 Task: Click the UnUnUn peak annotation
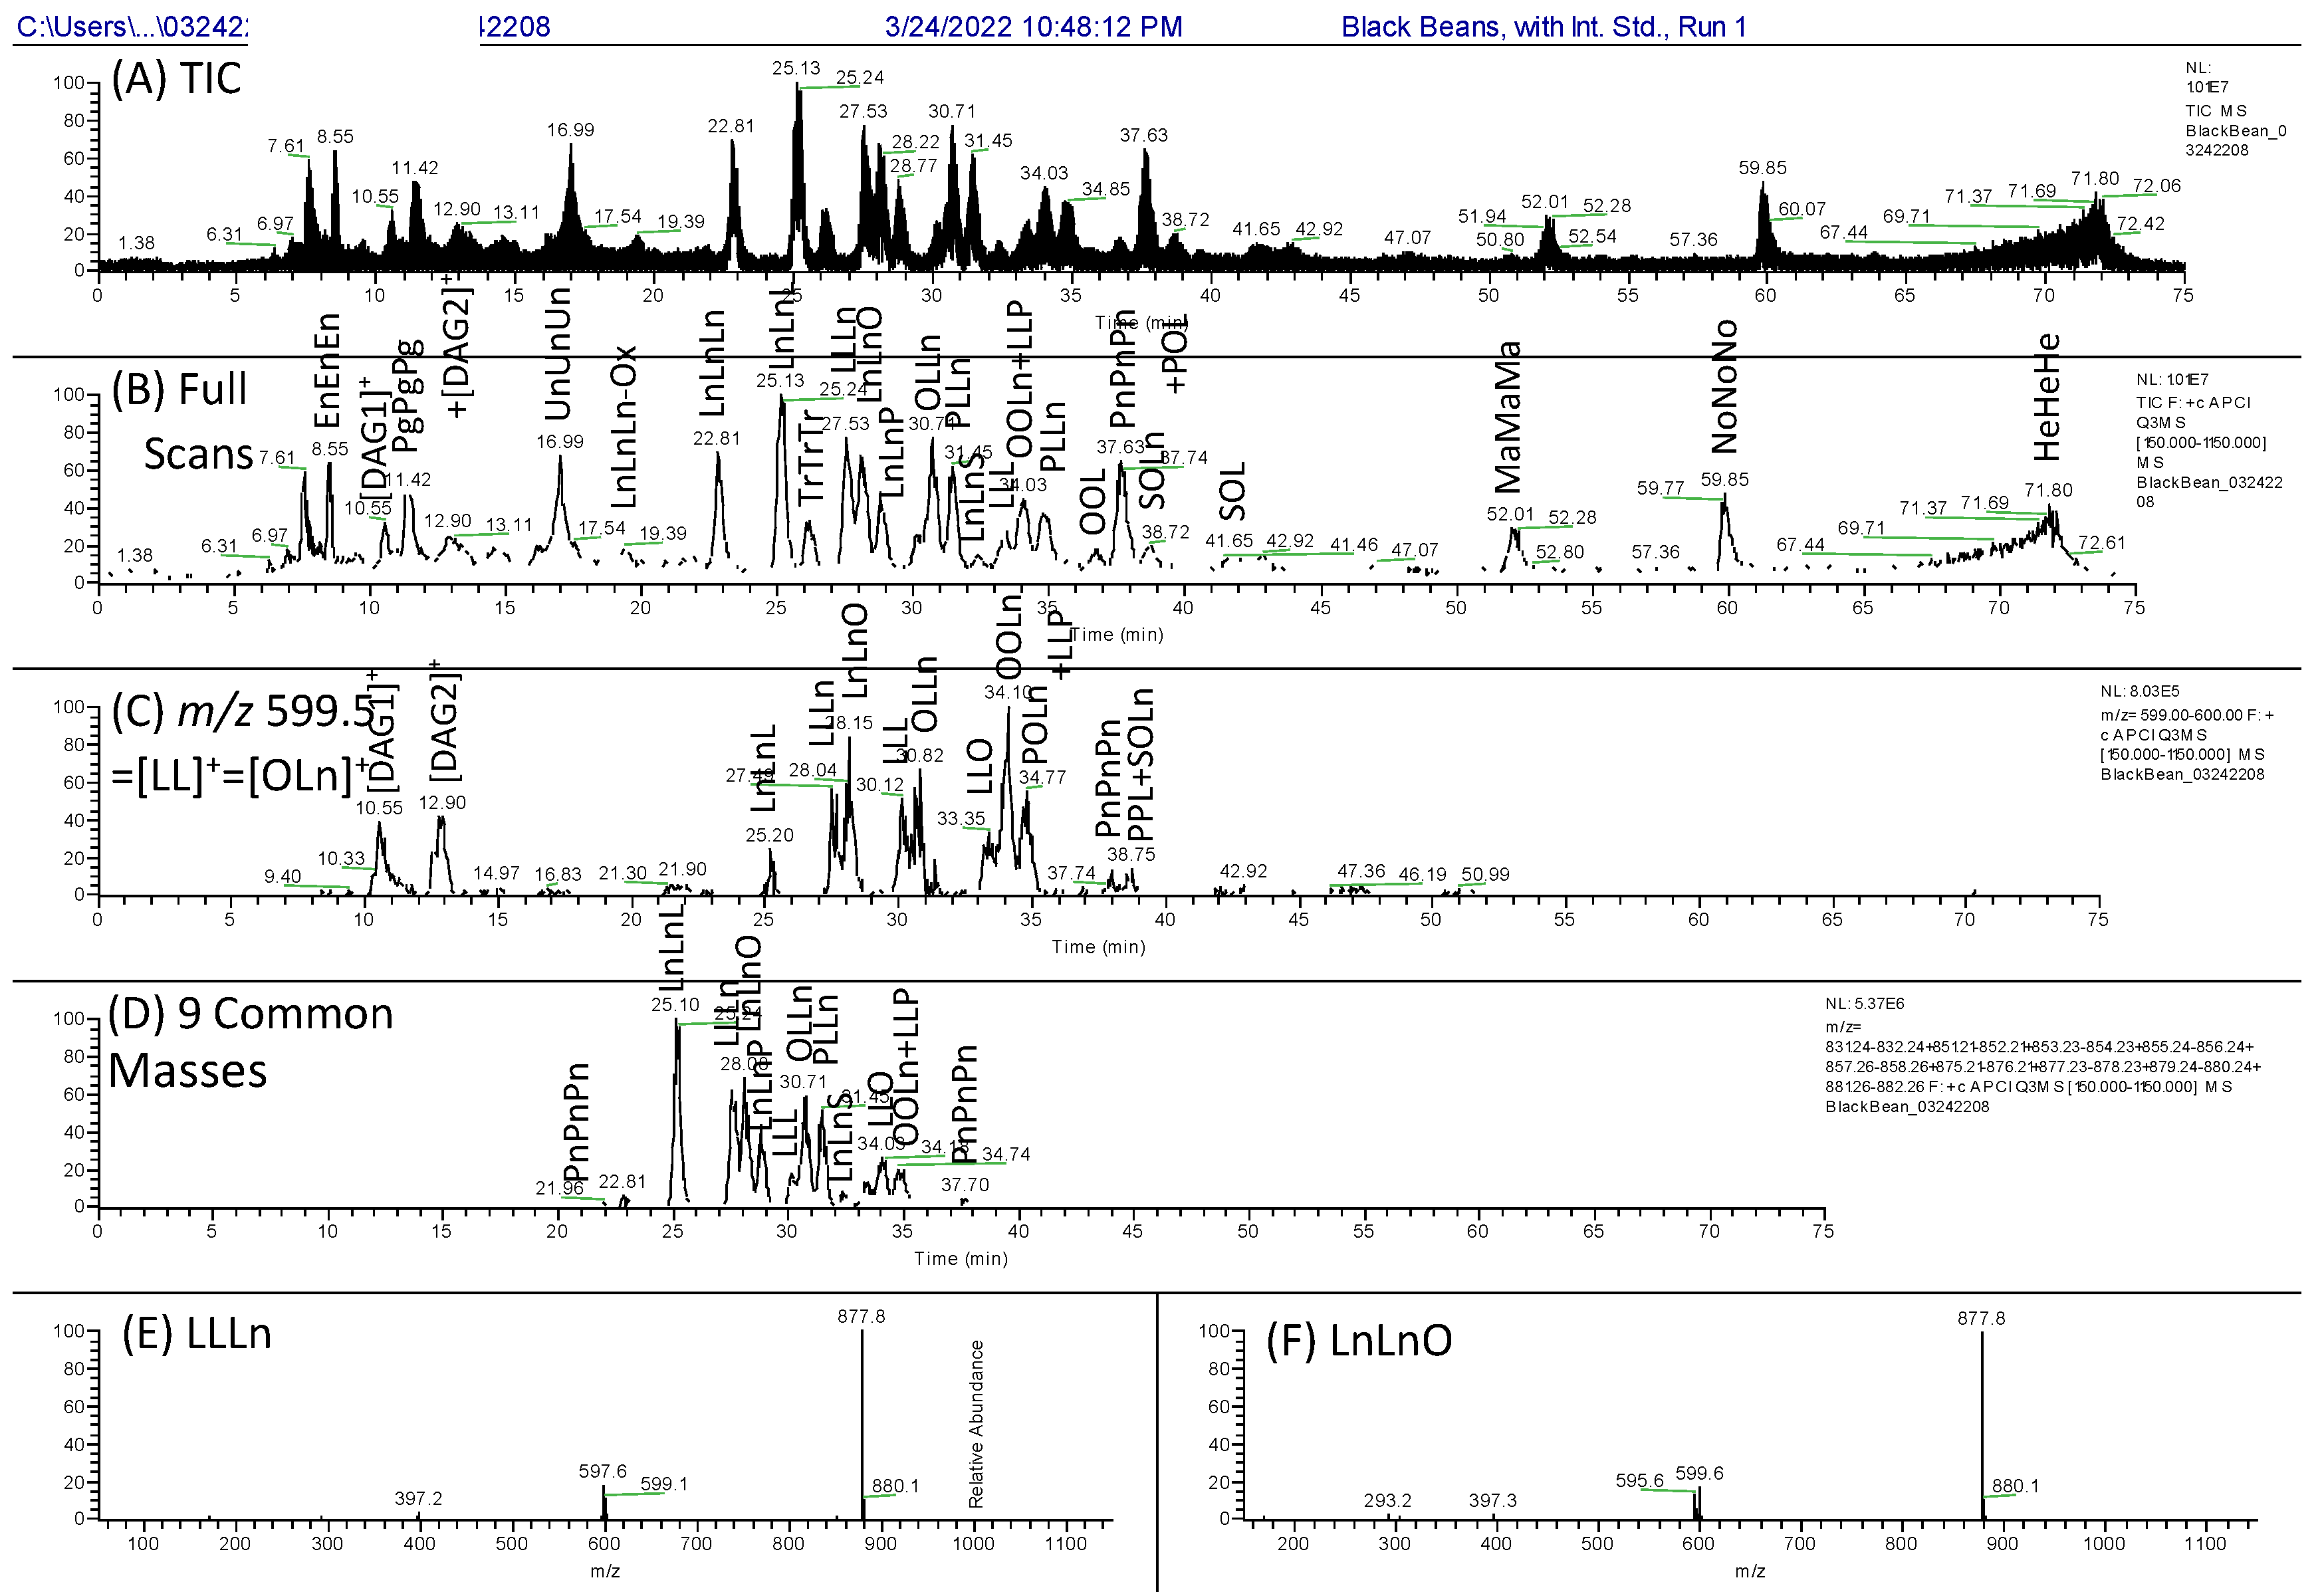pos(557,354)
